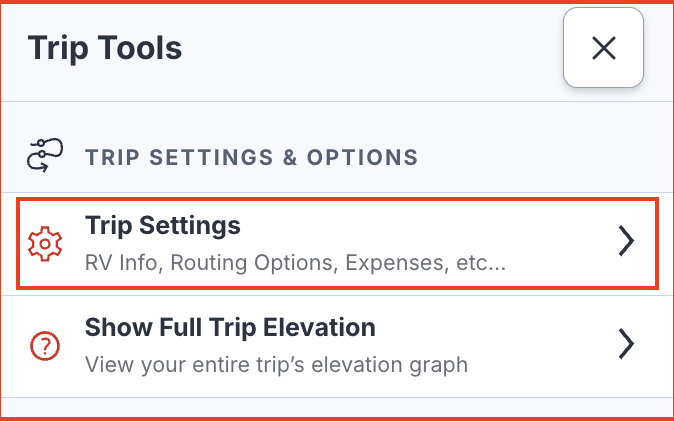Click the word Elevation in row title

pos(319,327)
